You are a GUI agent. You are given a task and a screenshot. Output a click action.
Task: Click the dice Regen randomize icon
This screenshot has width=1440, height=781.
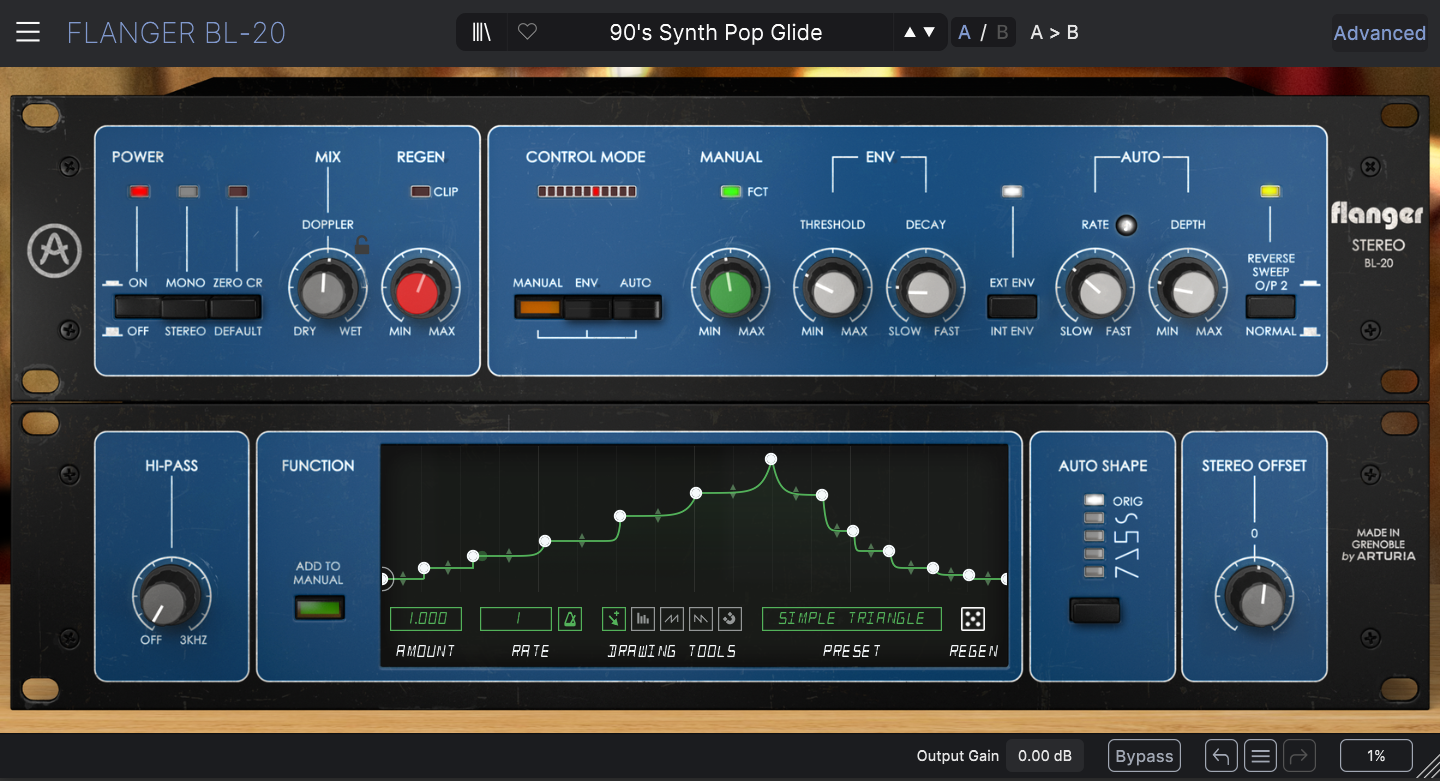click(972, 619)
